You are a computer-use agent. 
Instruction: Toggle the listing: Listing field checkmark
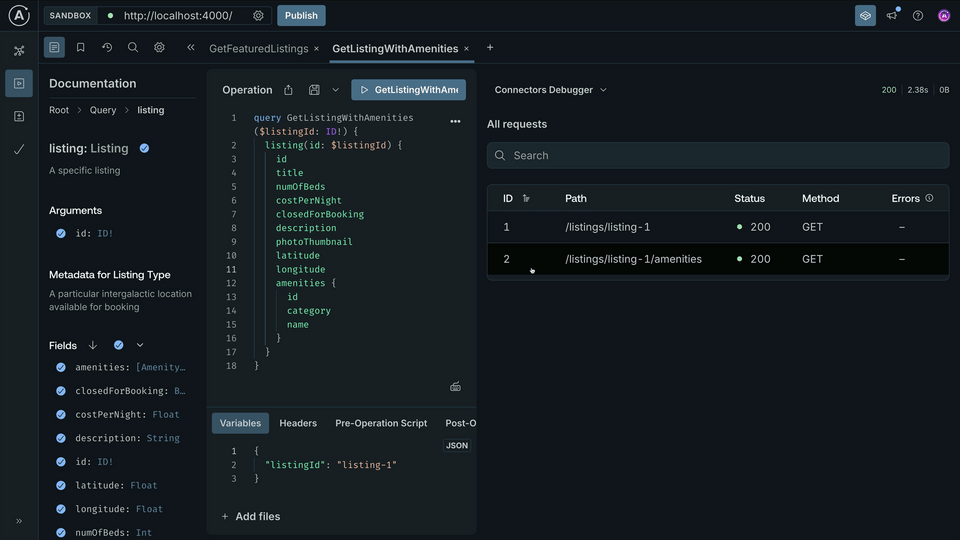click(144, 148)
